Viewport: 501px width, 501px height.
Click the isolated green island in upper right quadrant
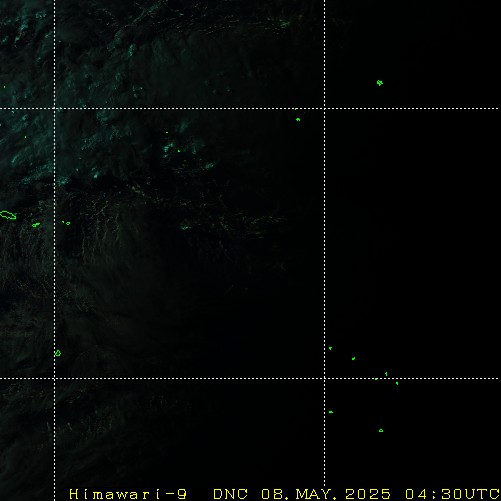coord(380,83)
